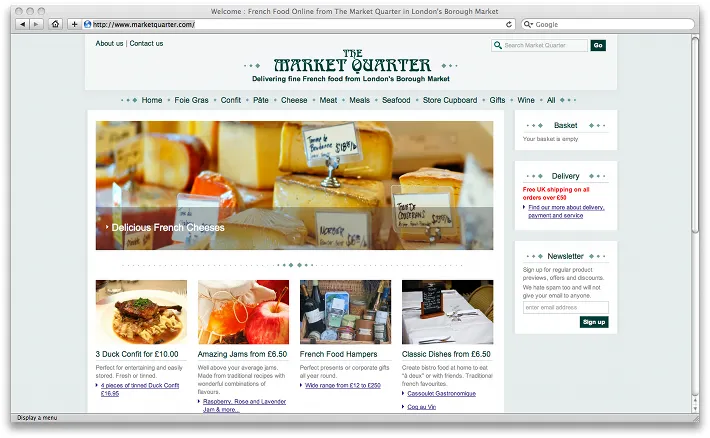The image size is (710, 438).
Task: Click the globe site icon in the address bar
Action: pos(87,24)
